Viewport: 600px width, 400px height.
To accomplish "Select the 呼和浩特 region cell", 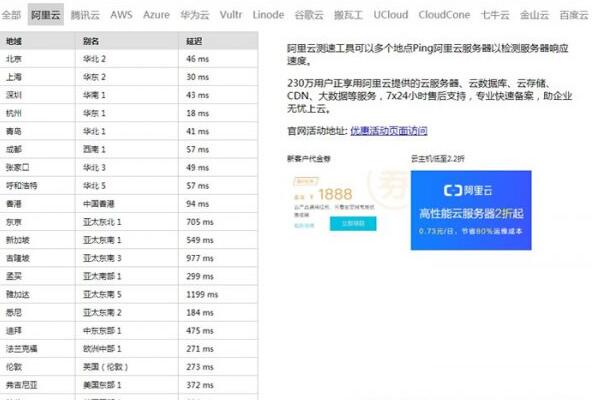I will pyautogui.click(x=38, y=186).
